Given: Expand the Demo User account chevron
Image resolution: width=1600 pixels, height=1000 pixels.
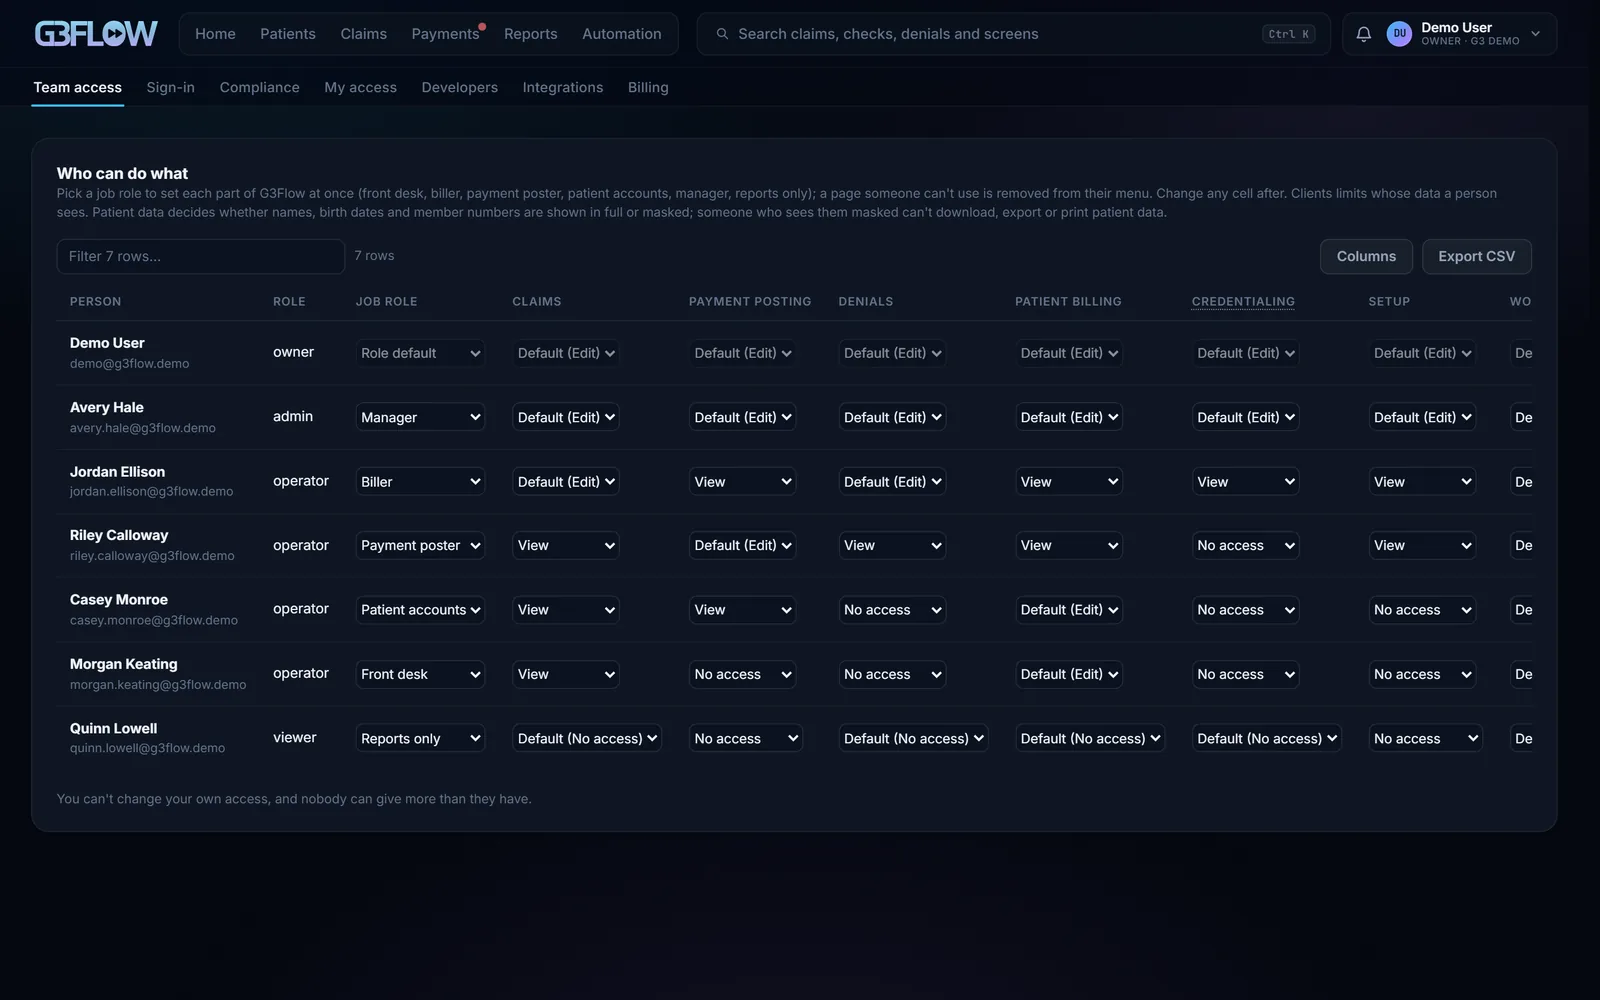Looking at the screenshot, I should [x=1535, y=34].
